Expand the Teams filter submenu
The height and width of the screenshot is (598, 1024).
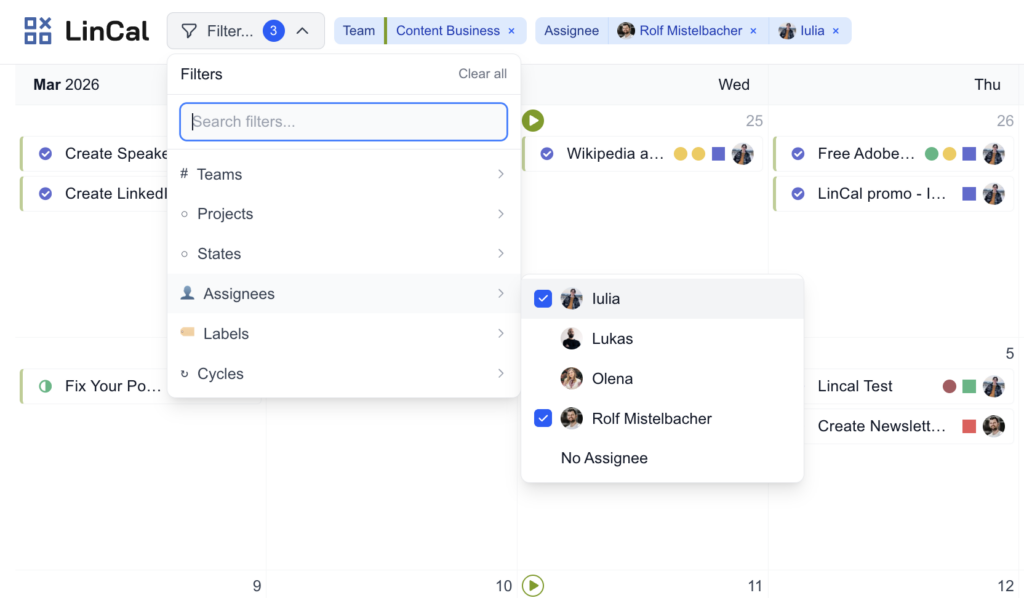[x=343, y=174]
